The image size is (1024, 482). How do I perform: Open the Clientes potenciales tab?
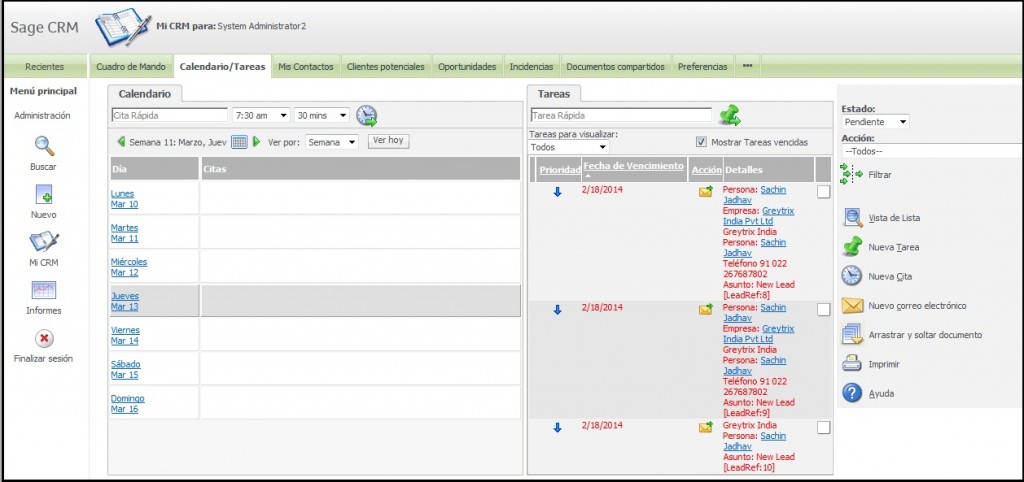pyautogui.click(x=385, y=67)
